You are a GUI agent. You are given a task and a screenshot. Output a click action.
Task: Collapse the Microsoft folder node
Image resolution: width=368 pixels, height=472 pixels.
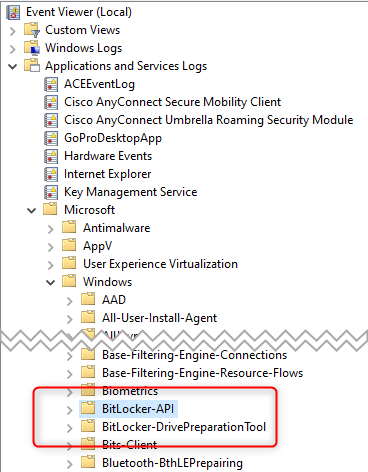coord(32,211)
